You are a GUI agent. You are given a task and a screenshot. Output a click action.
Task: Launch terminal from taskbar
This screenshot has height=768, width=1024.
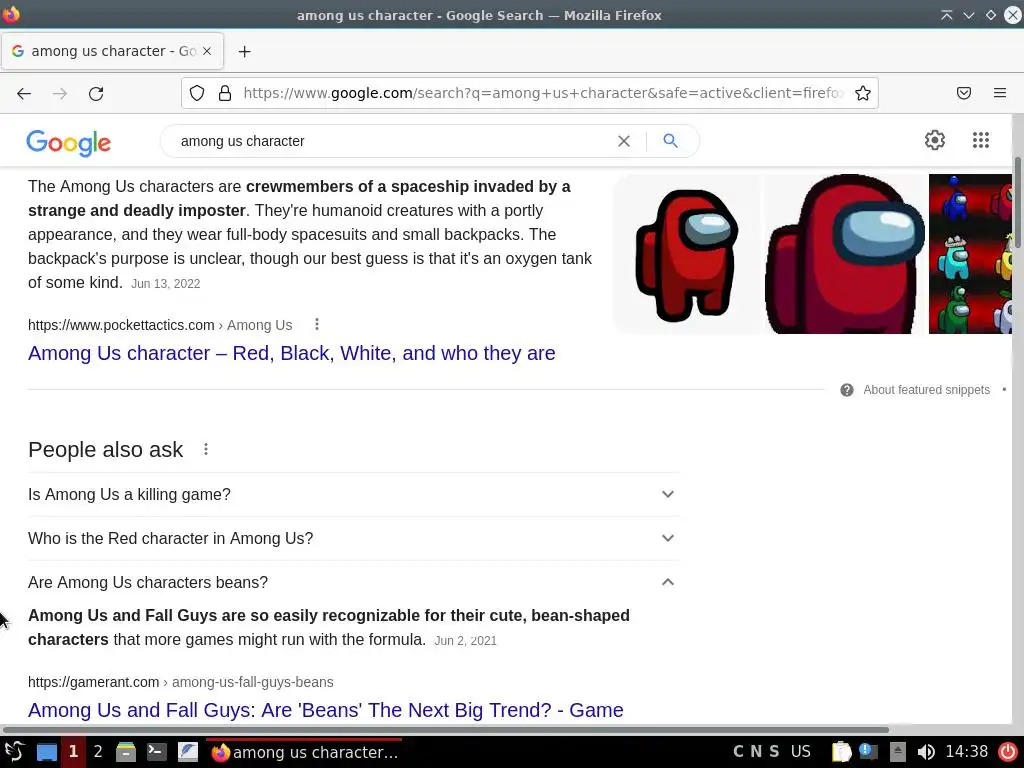coord(156,752)
